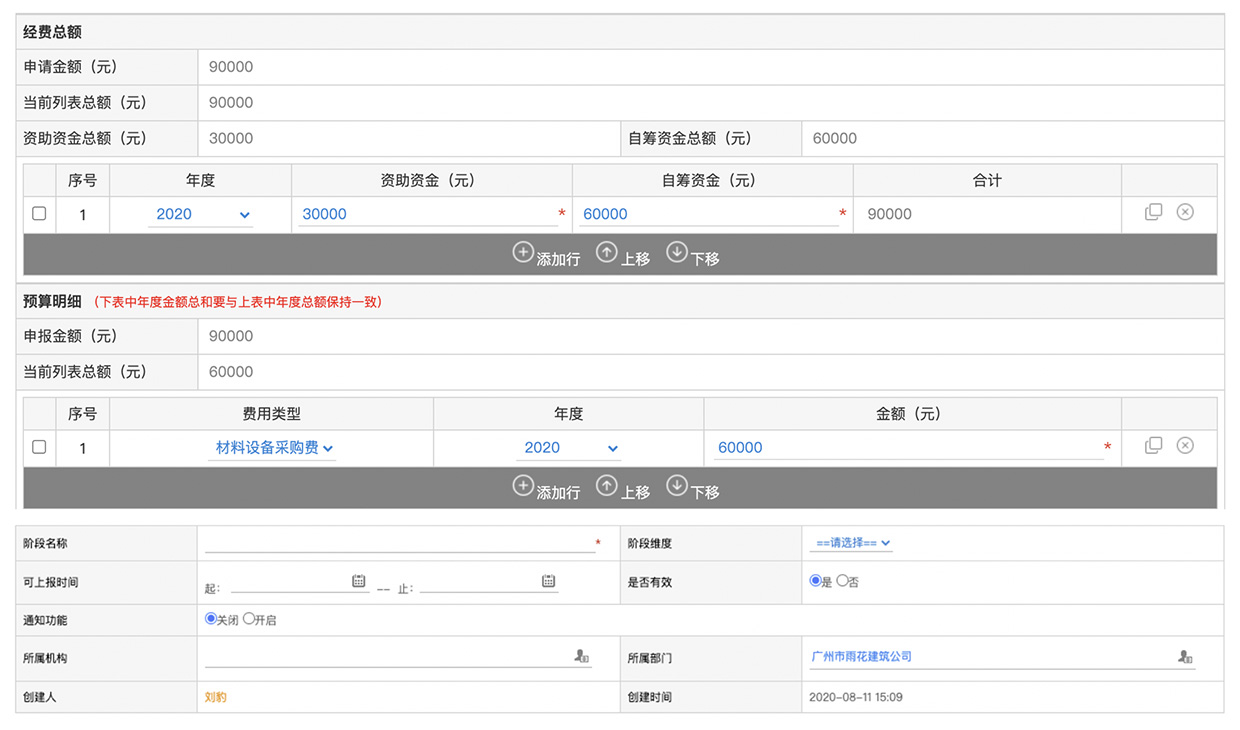1240x730 pixels.
Task: Delete the 材料设备采购费 budget row
Action: (1185, 446)
